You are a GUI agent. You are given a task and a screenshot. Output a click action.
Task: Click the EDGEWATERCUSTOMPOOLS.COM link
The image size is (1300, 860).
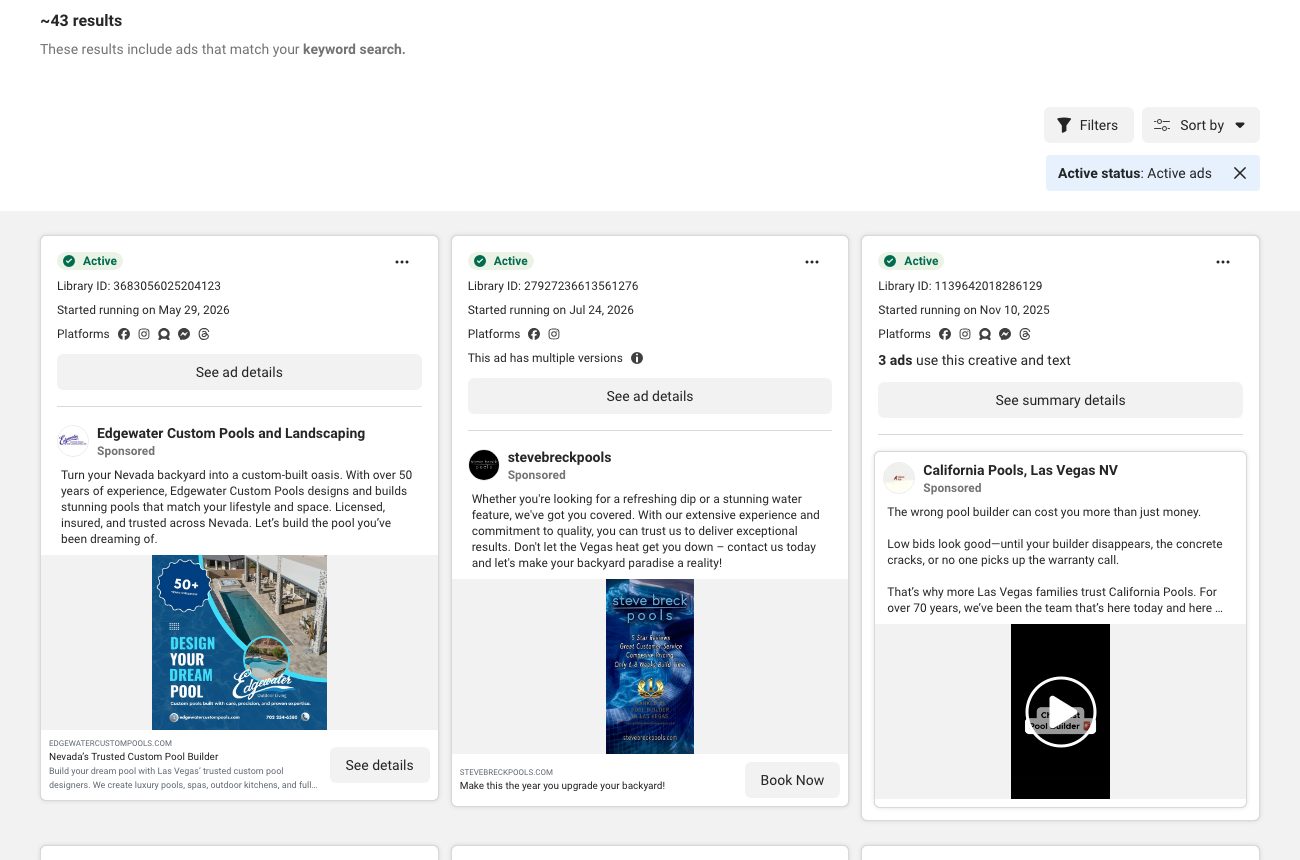tap(111, 744)
